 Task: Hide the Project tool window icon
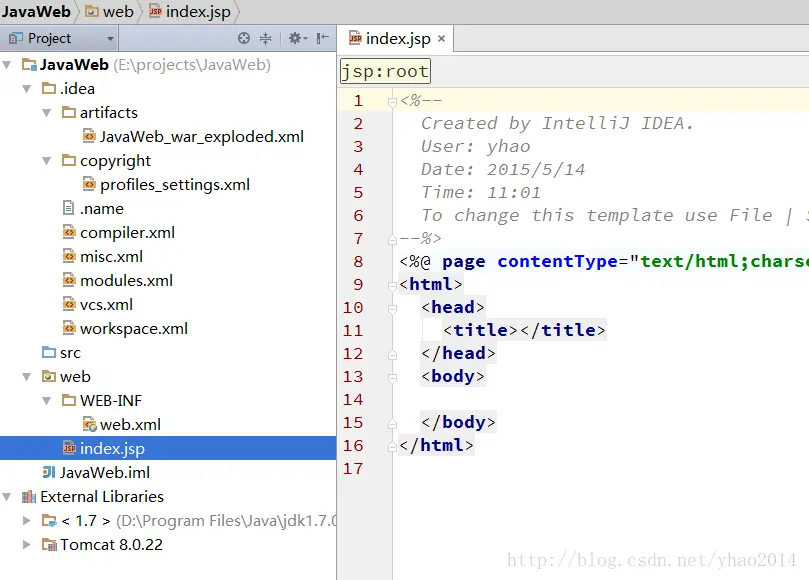pyautogui.click(x=322, y=38)
